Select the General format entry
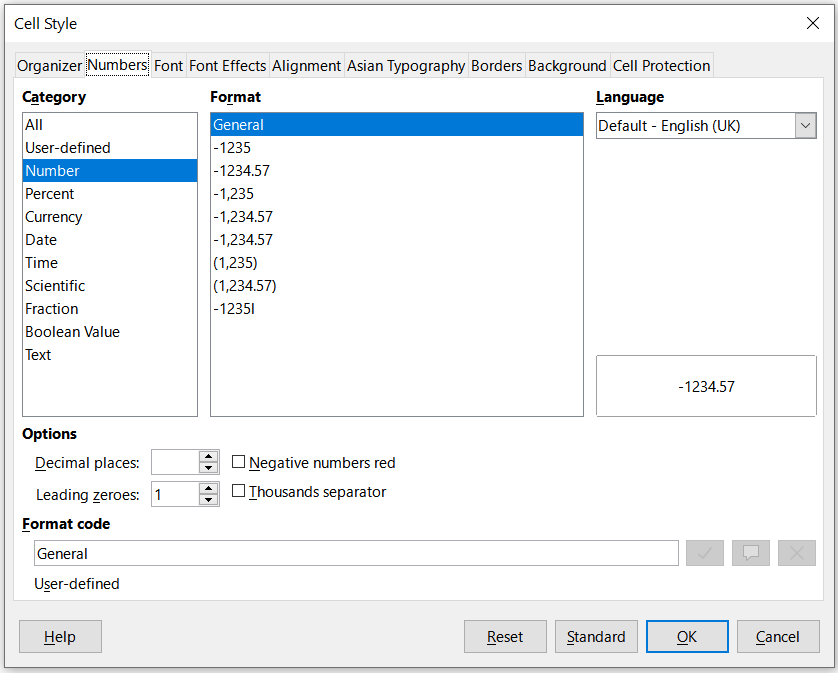 coord(397,125)
